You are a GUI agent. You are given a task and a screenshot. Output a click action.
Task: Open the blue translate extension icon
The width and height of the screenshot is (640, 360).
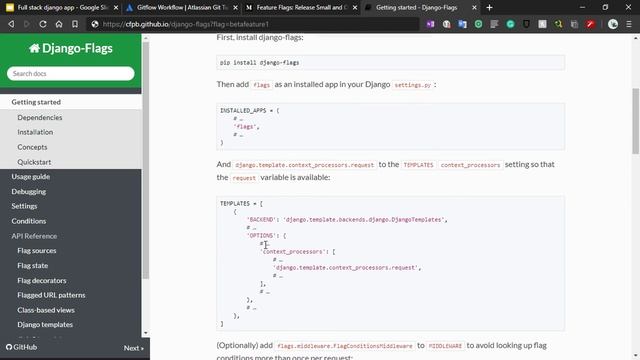tap(462, 24)
